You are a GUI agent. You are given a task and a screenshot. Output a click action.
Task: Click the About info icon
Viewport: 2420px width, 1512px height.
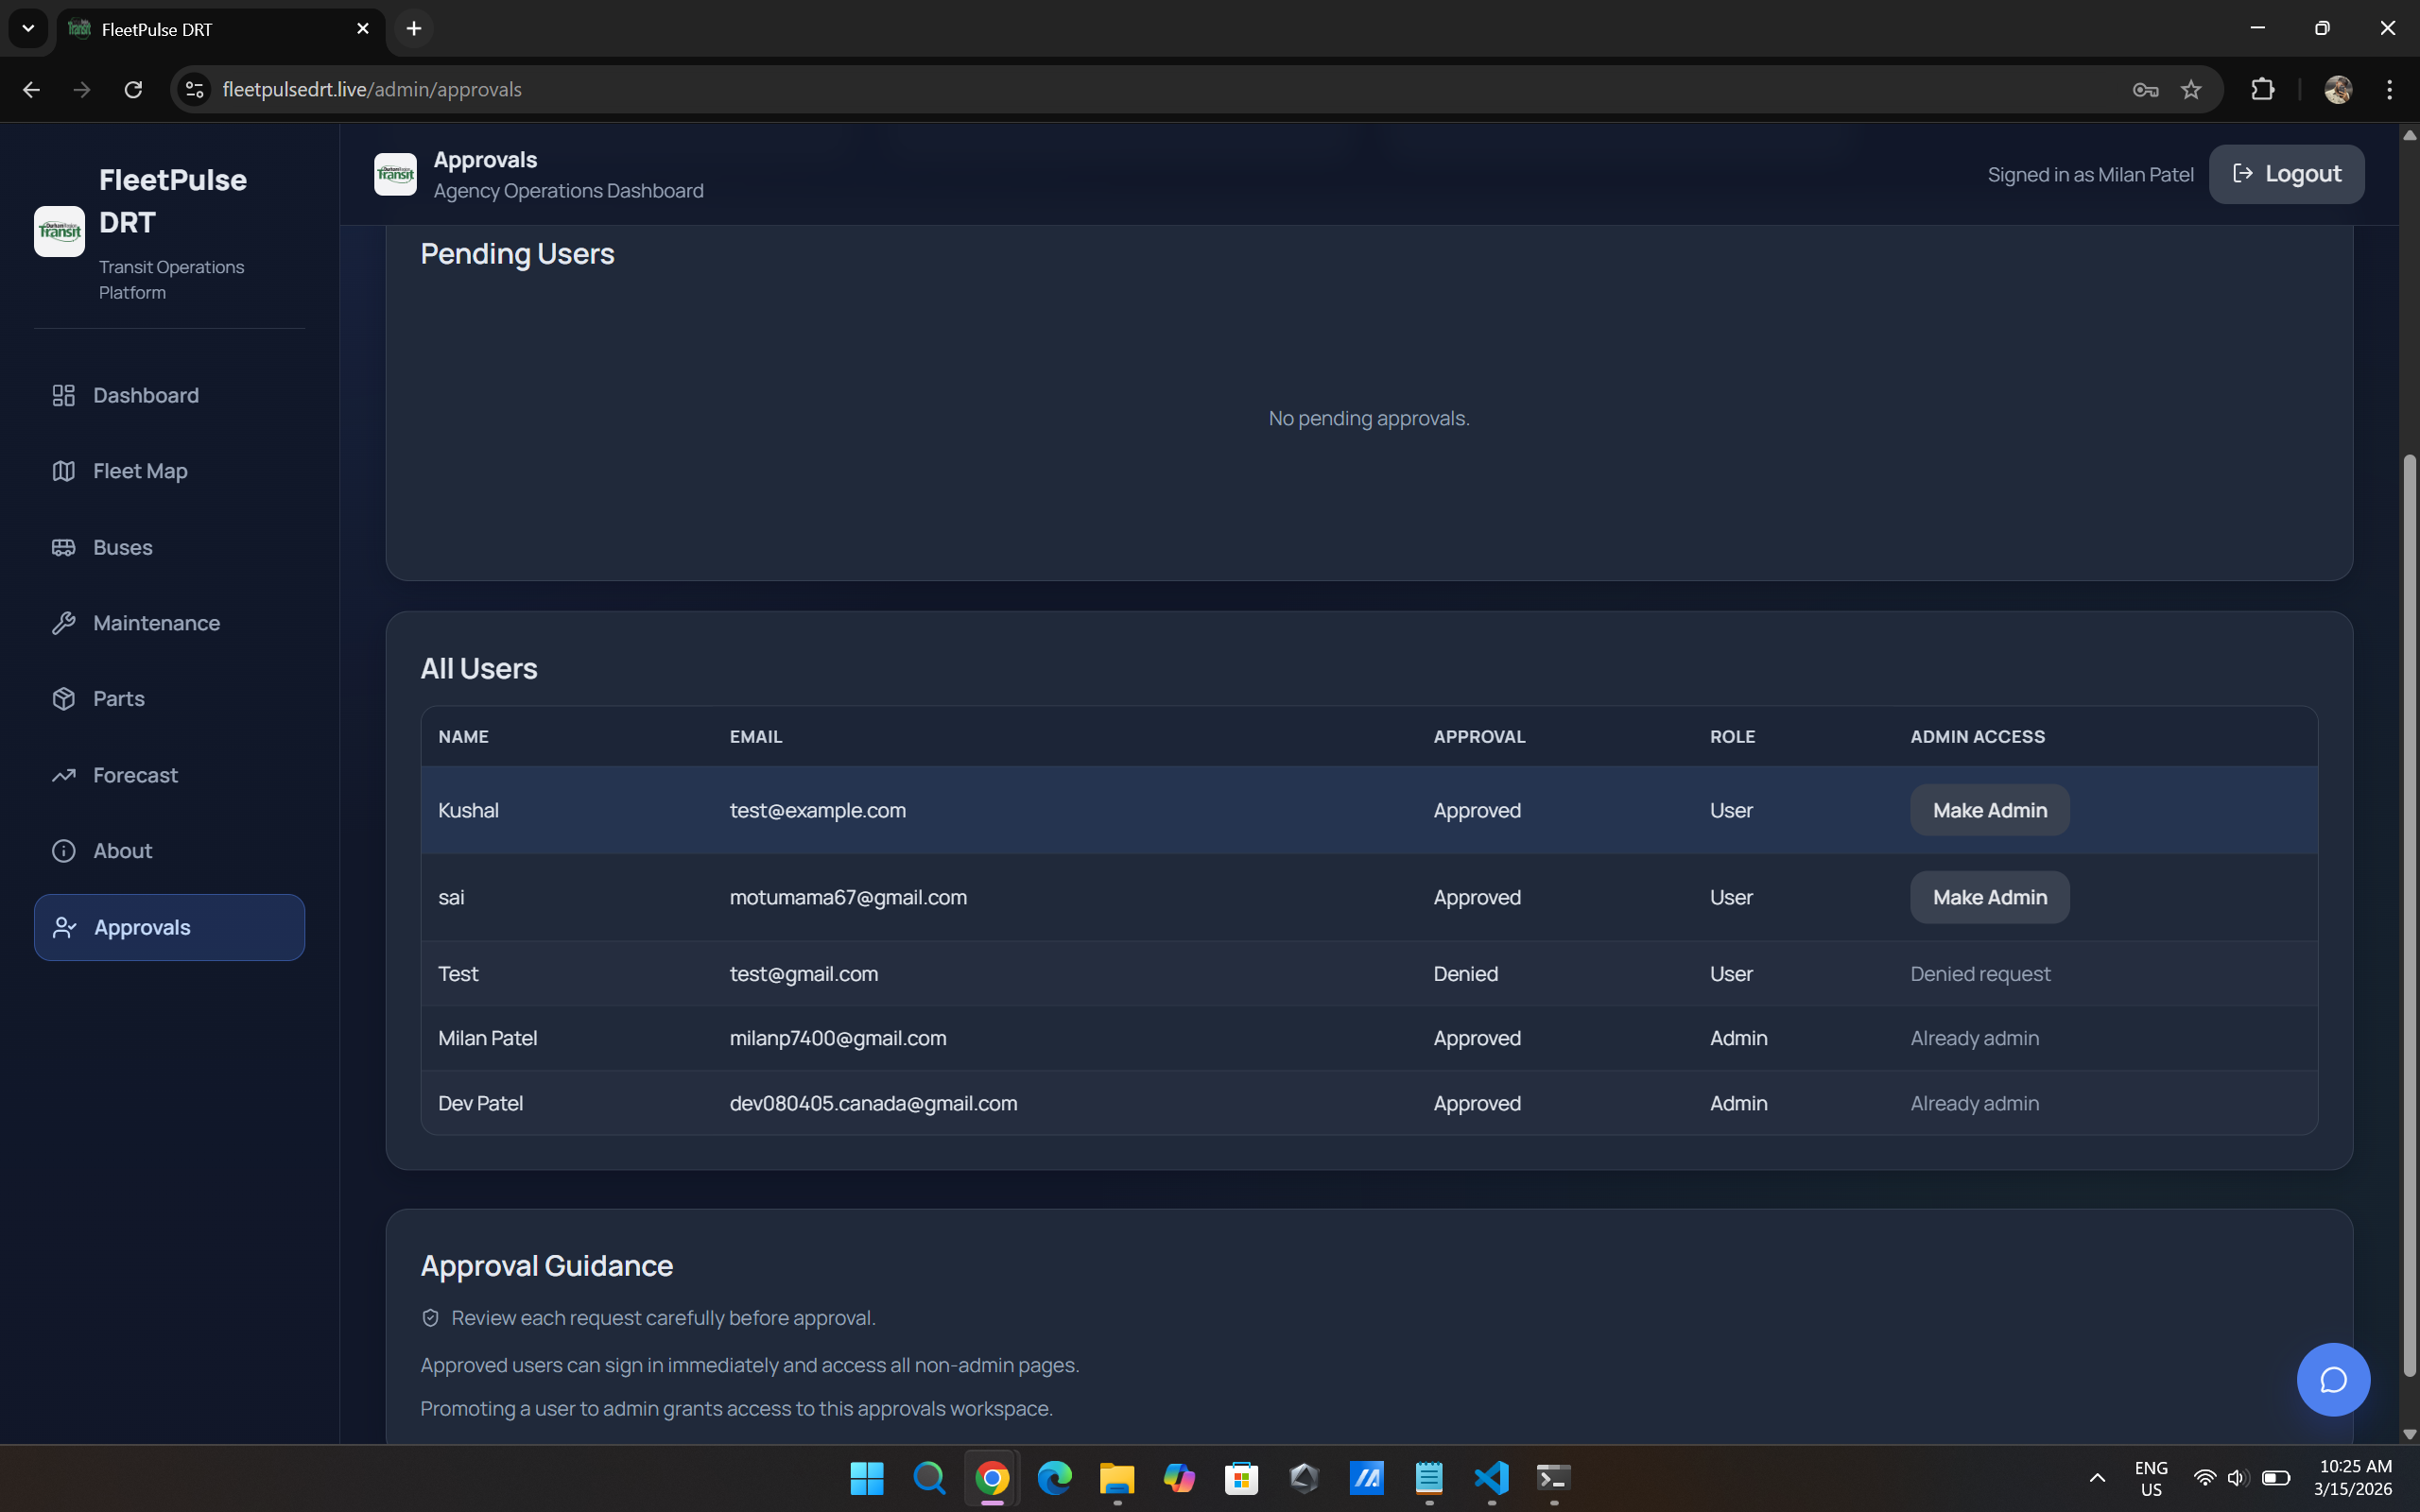click(x=64, y=851)
